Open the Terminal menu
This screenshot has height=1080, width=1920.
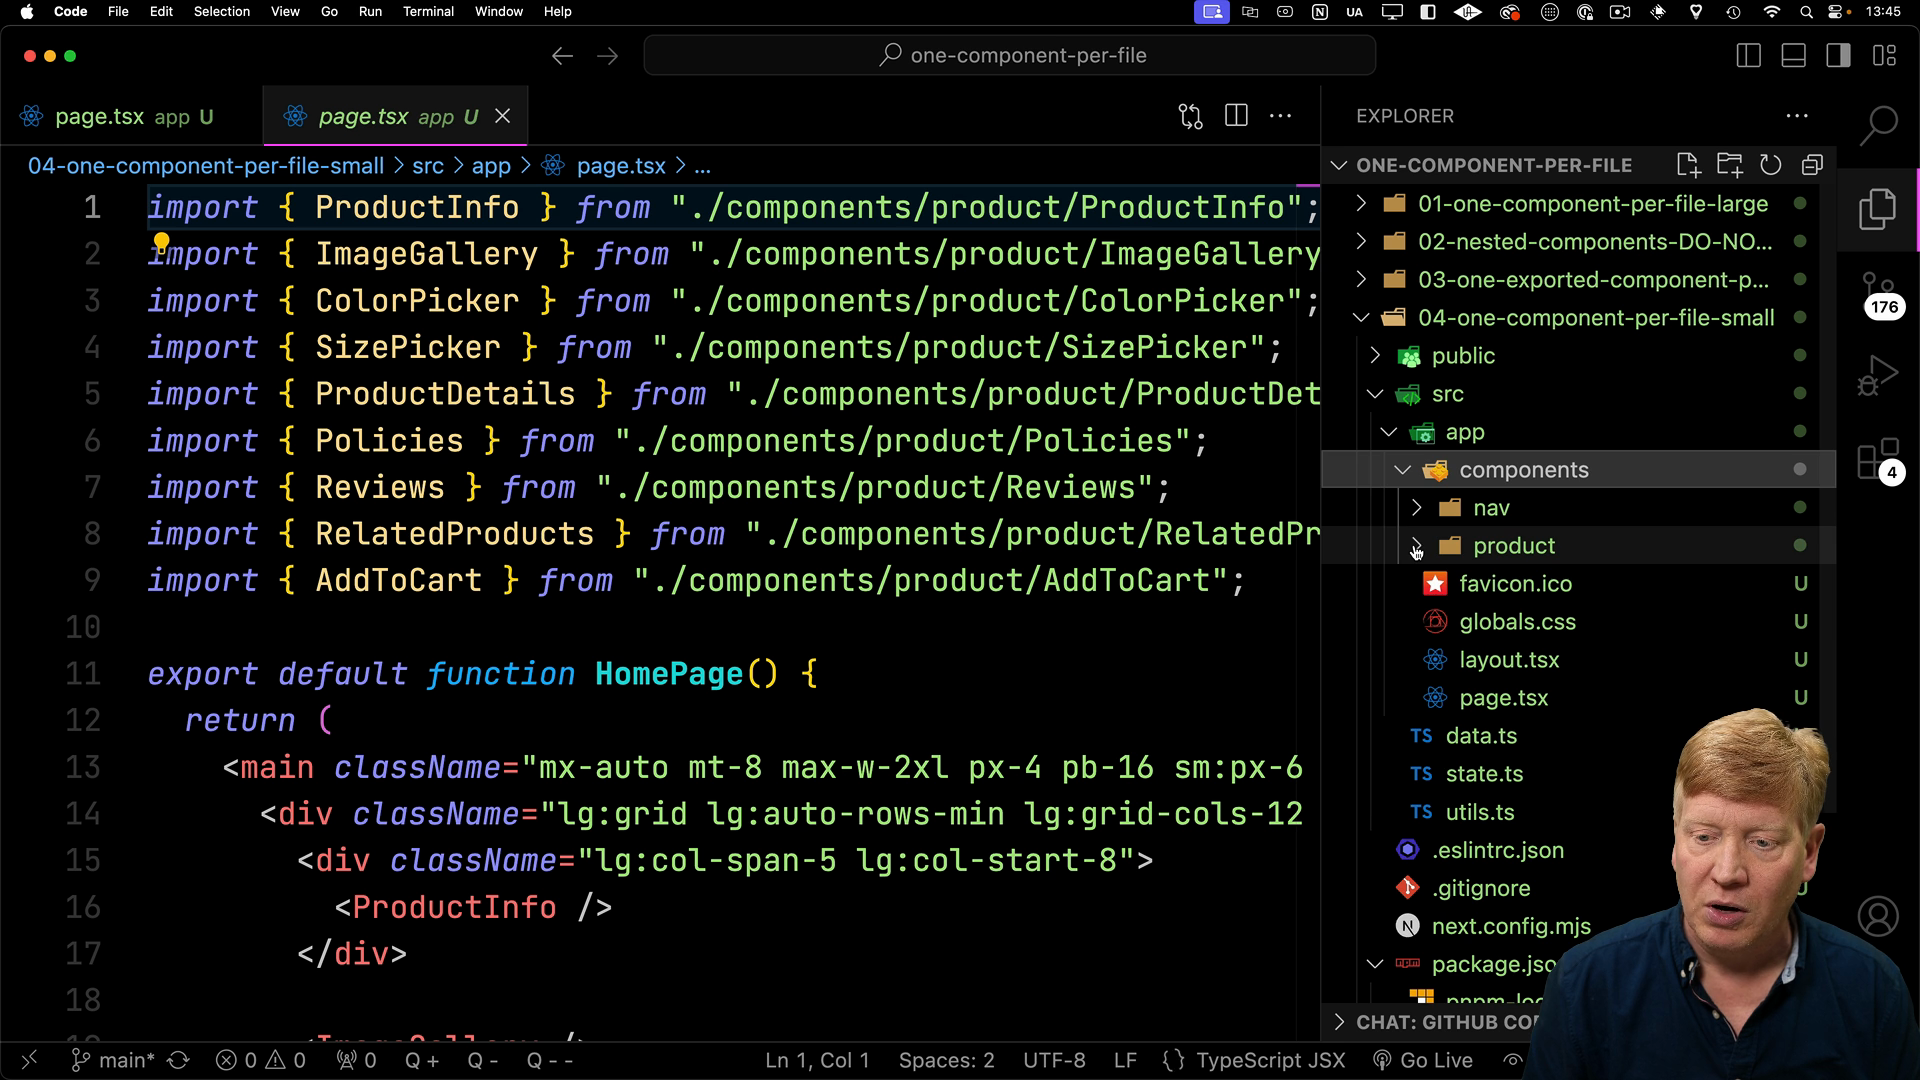428,12
